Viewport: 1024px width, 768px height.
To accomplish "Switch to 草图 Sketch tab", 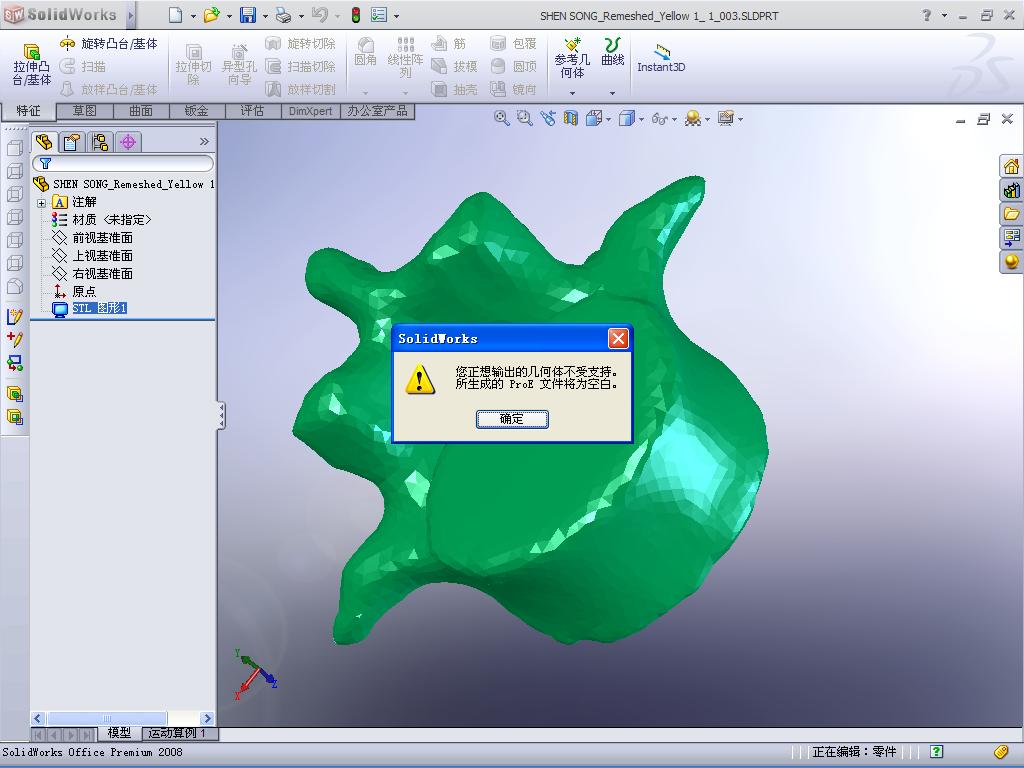I will point(84,111).
